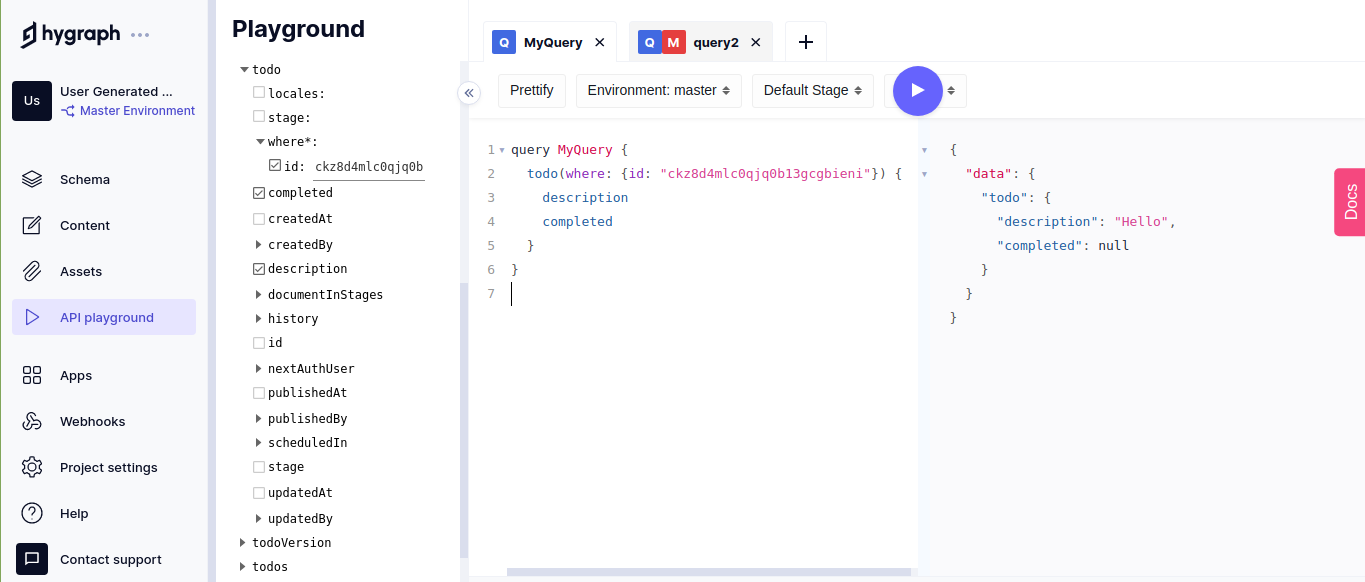Open Contact support chat icon
The width and height of the screenshot is (1365, 582).
32,559
